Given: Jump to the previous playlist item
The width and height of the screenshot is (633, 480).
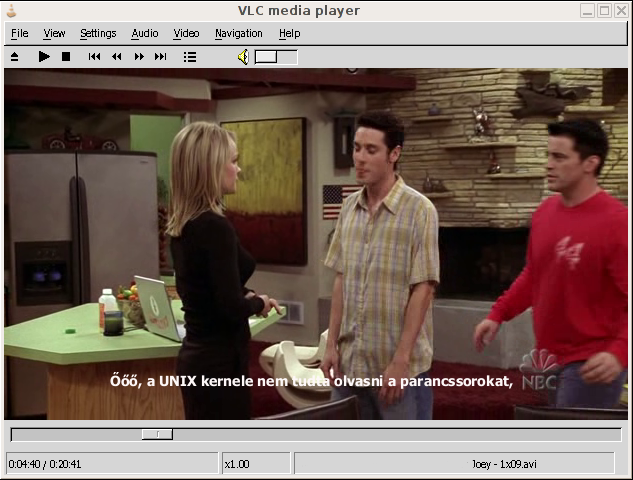Looking at the screenshot, I should pyautogui.click(x=94, y=57).
